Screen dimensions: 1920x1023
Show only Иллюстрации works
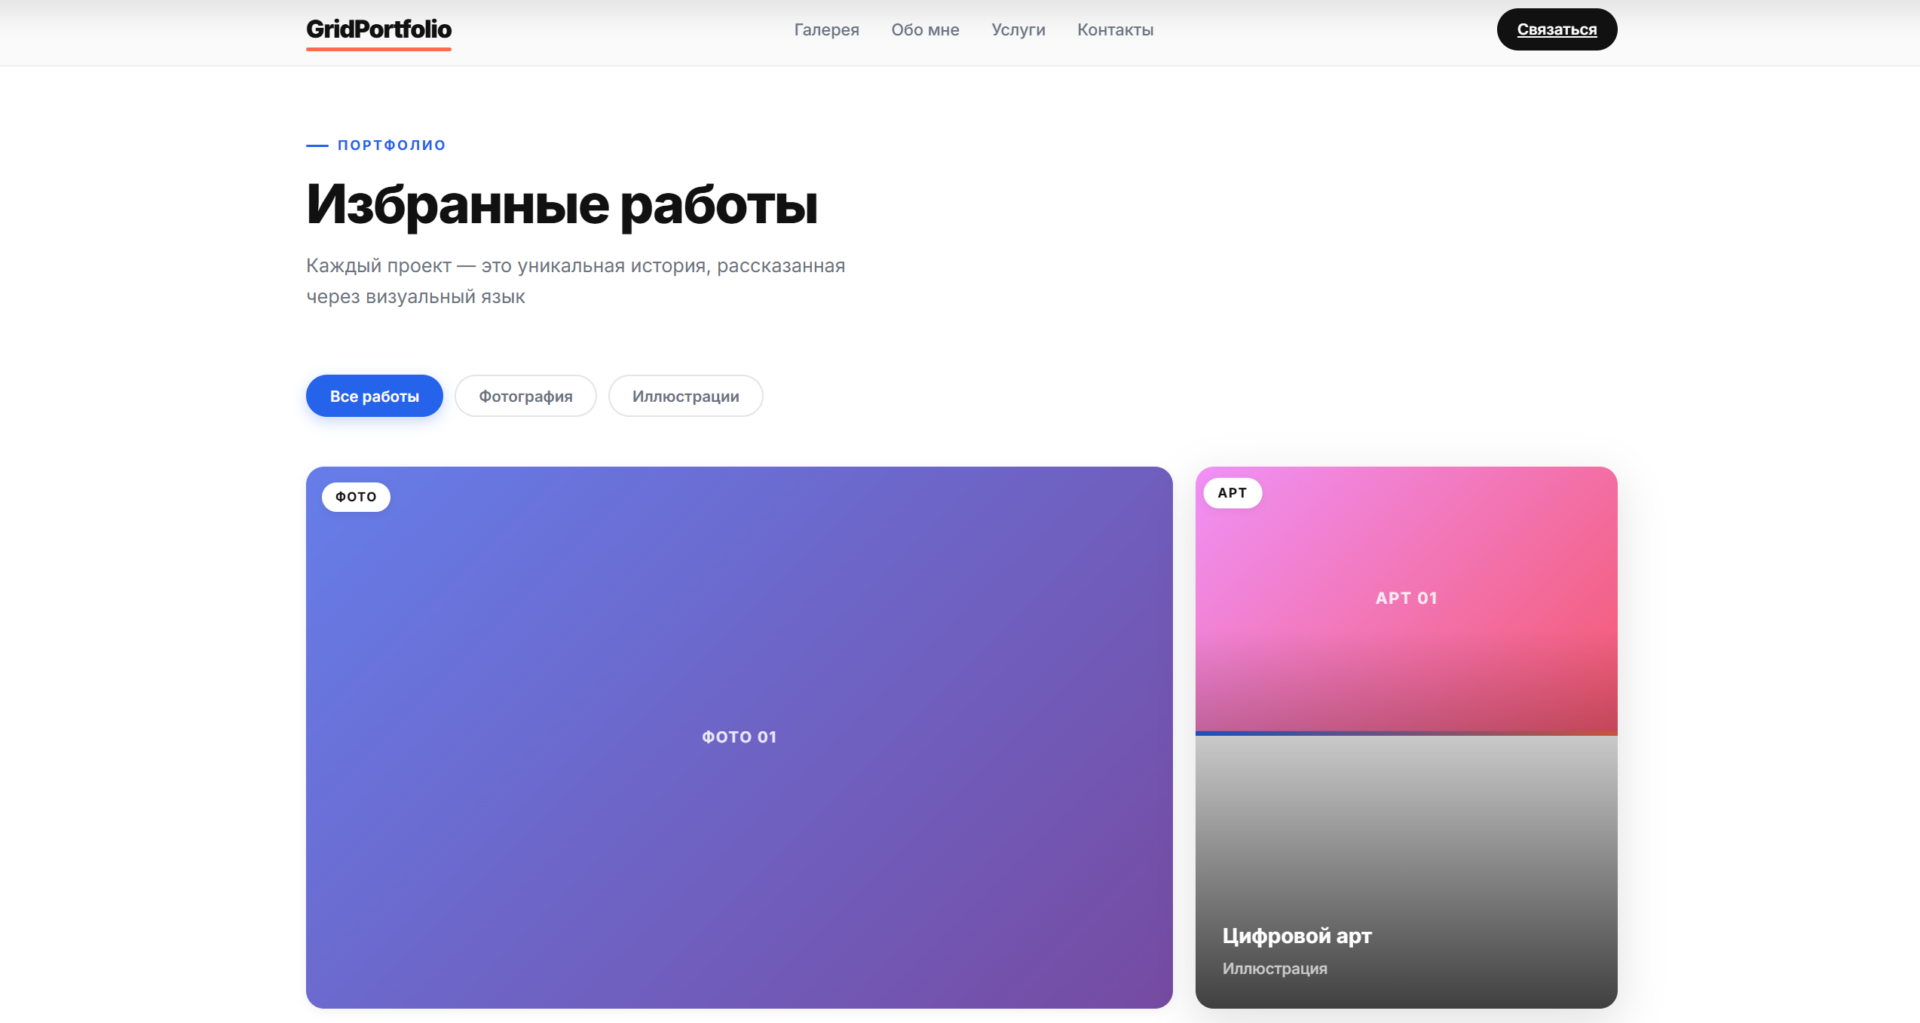[685, 396]
